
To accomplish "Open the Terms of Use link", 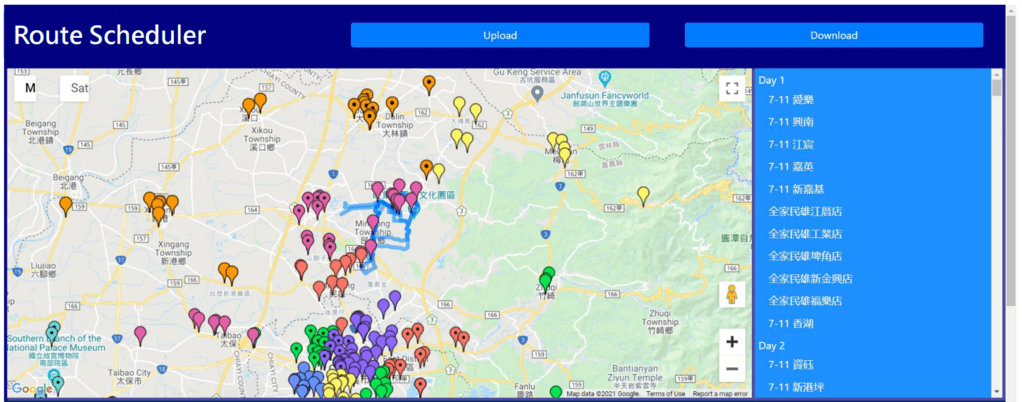I will tap(666, 394).
